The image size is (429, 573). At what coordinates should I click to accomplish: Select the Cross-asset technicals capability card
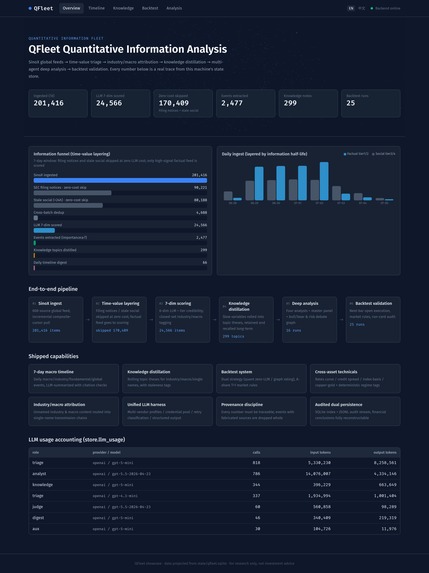pyautogui.click(x=355, y=379)
